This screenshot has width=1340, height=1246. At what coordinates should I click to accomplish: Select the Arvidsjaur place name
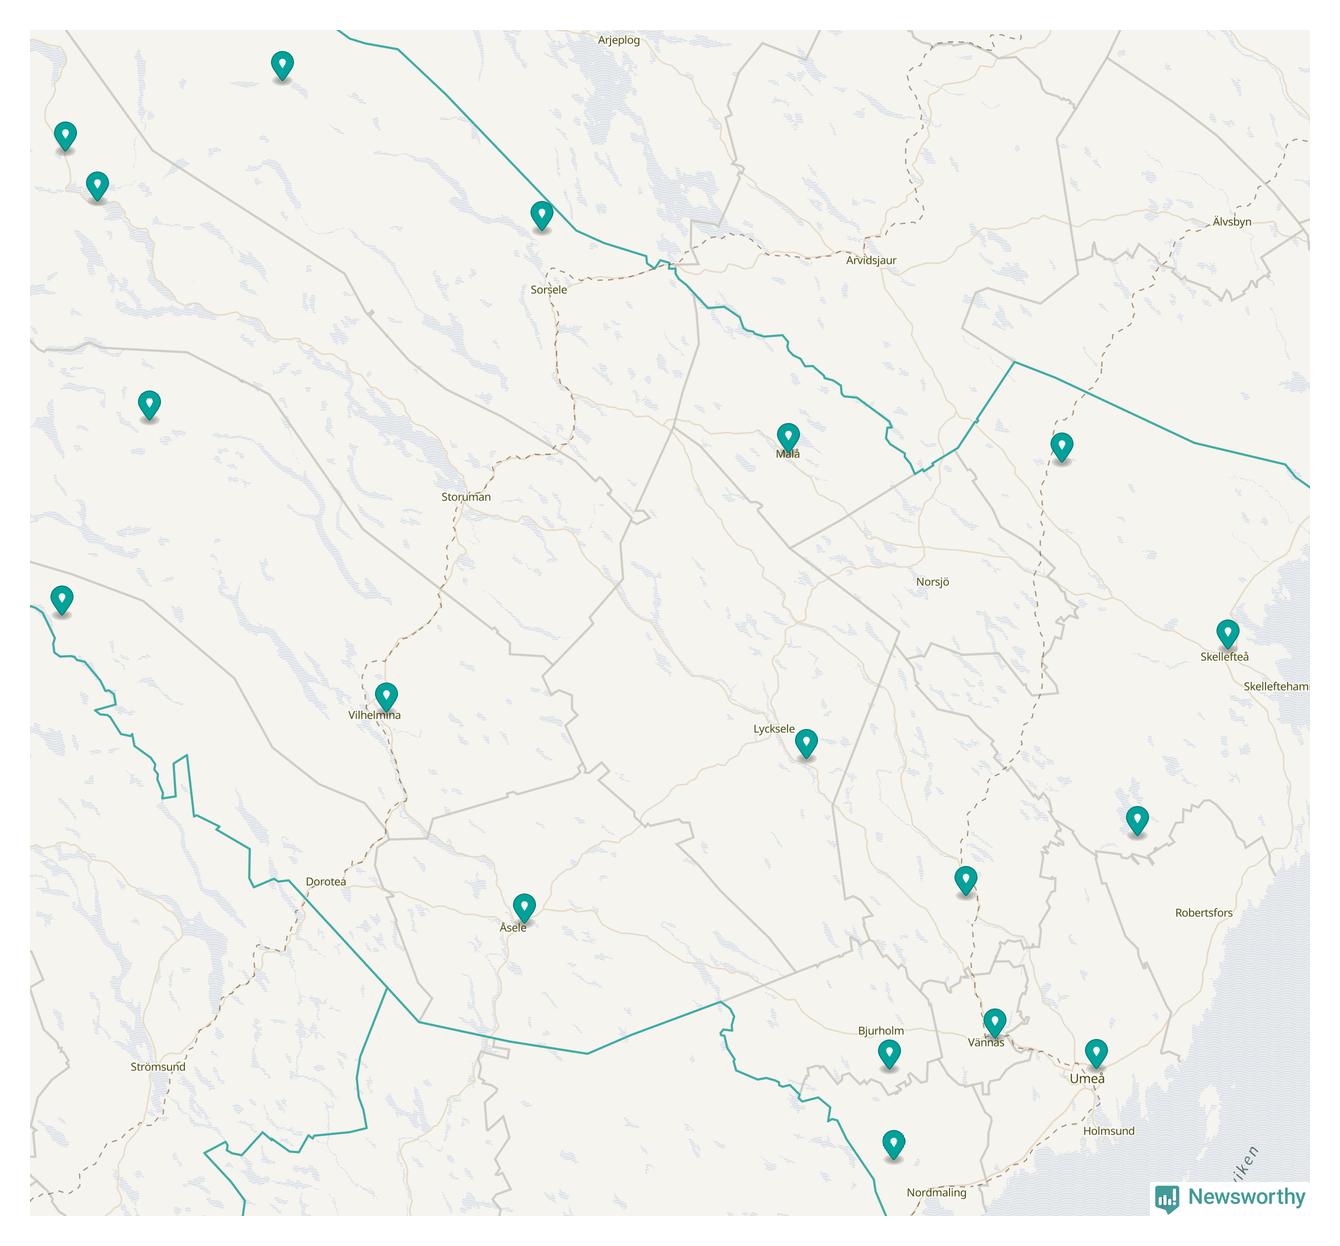click(871, 261)
